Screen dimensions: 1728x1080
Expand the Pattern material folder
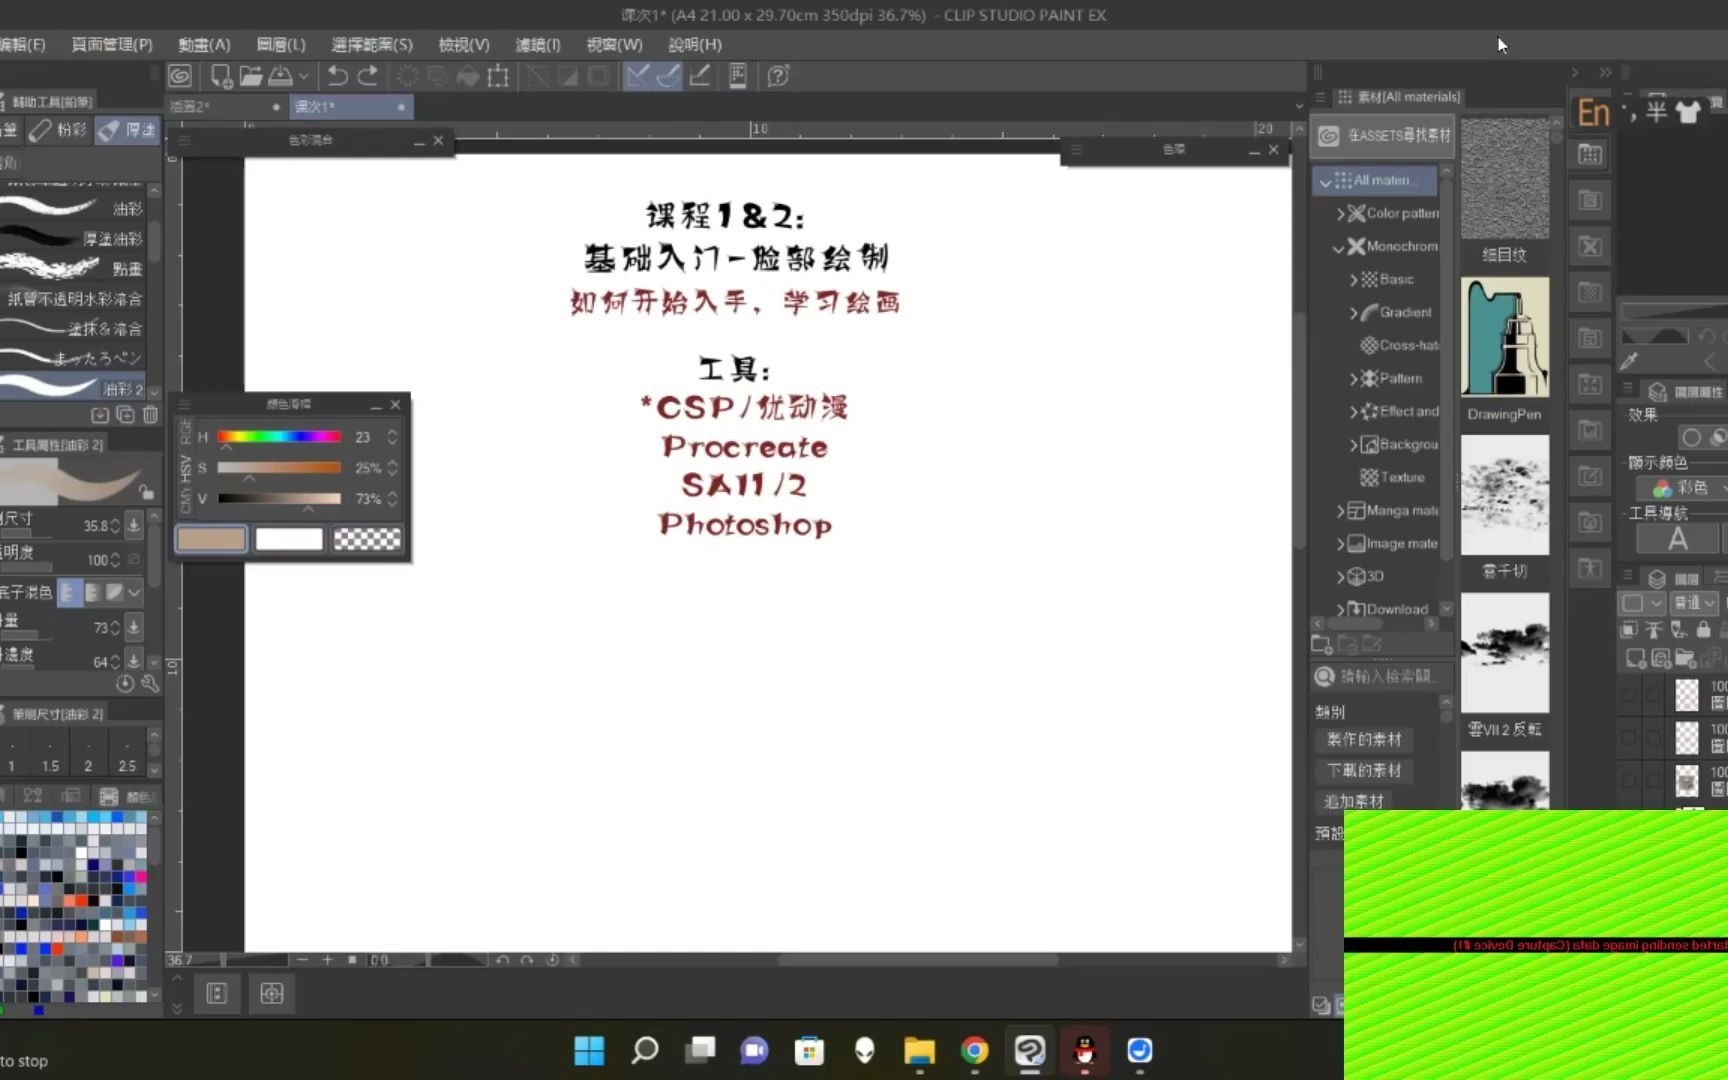(1354, 379)
